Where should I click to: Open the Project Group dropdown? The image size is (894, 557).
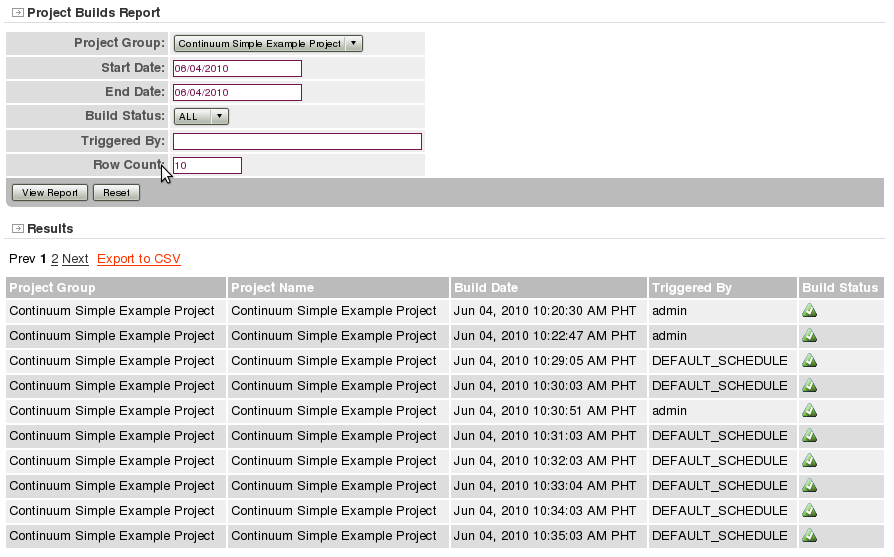[267, 44]
